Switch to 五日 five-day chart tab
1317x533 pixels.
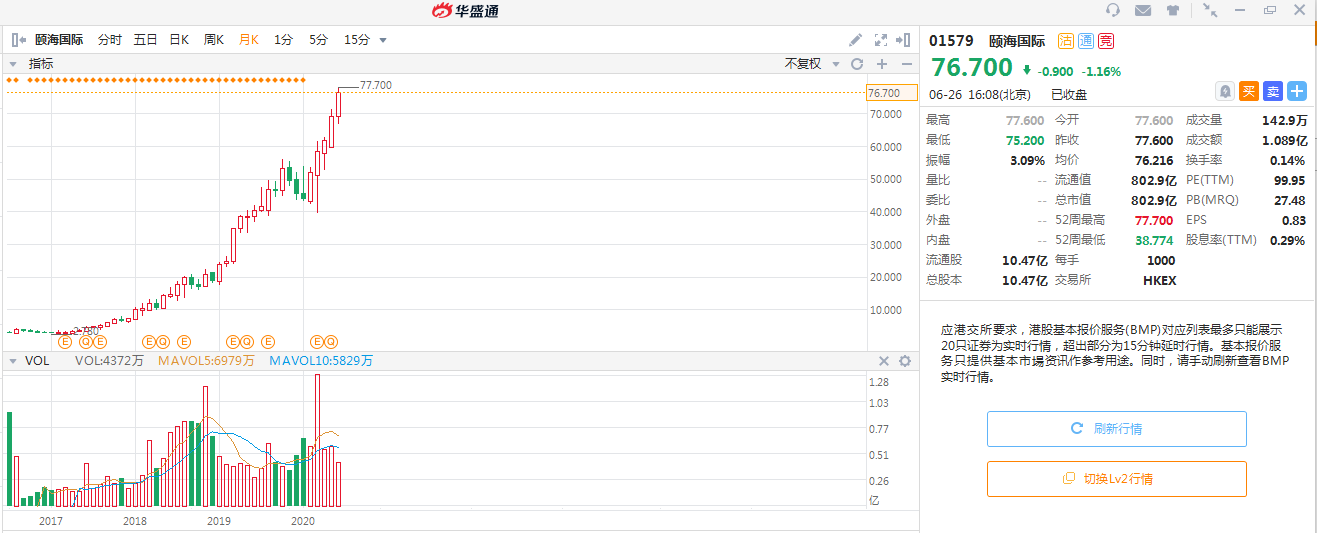146,40
